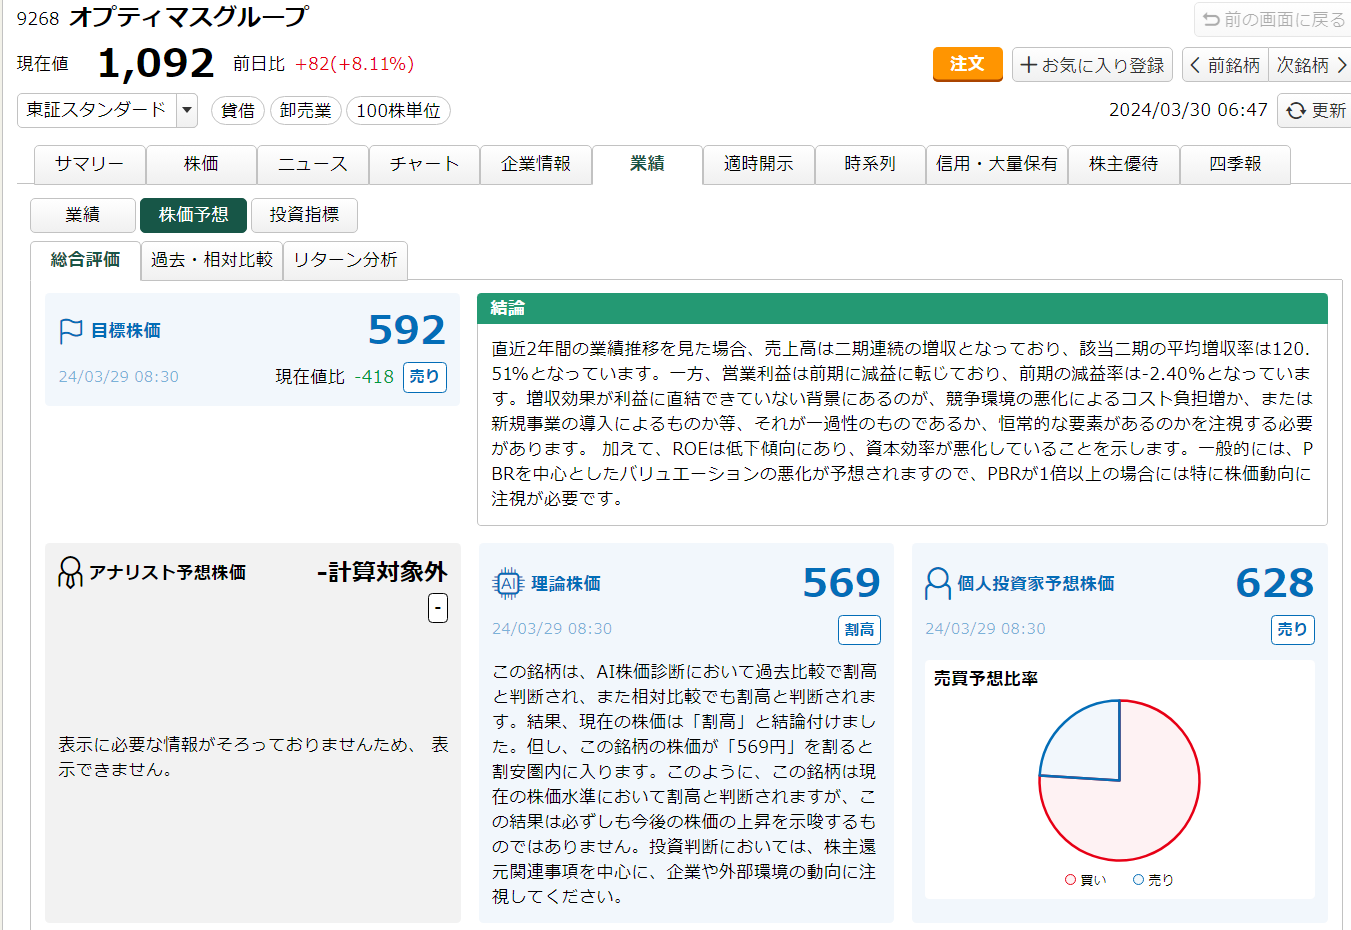The image size is (1351, 930).
Task: Click the refresh arrow icon on 更新
Action: coord(1297,111)
